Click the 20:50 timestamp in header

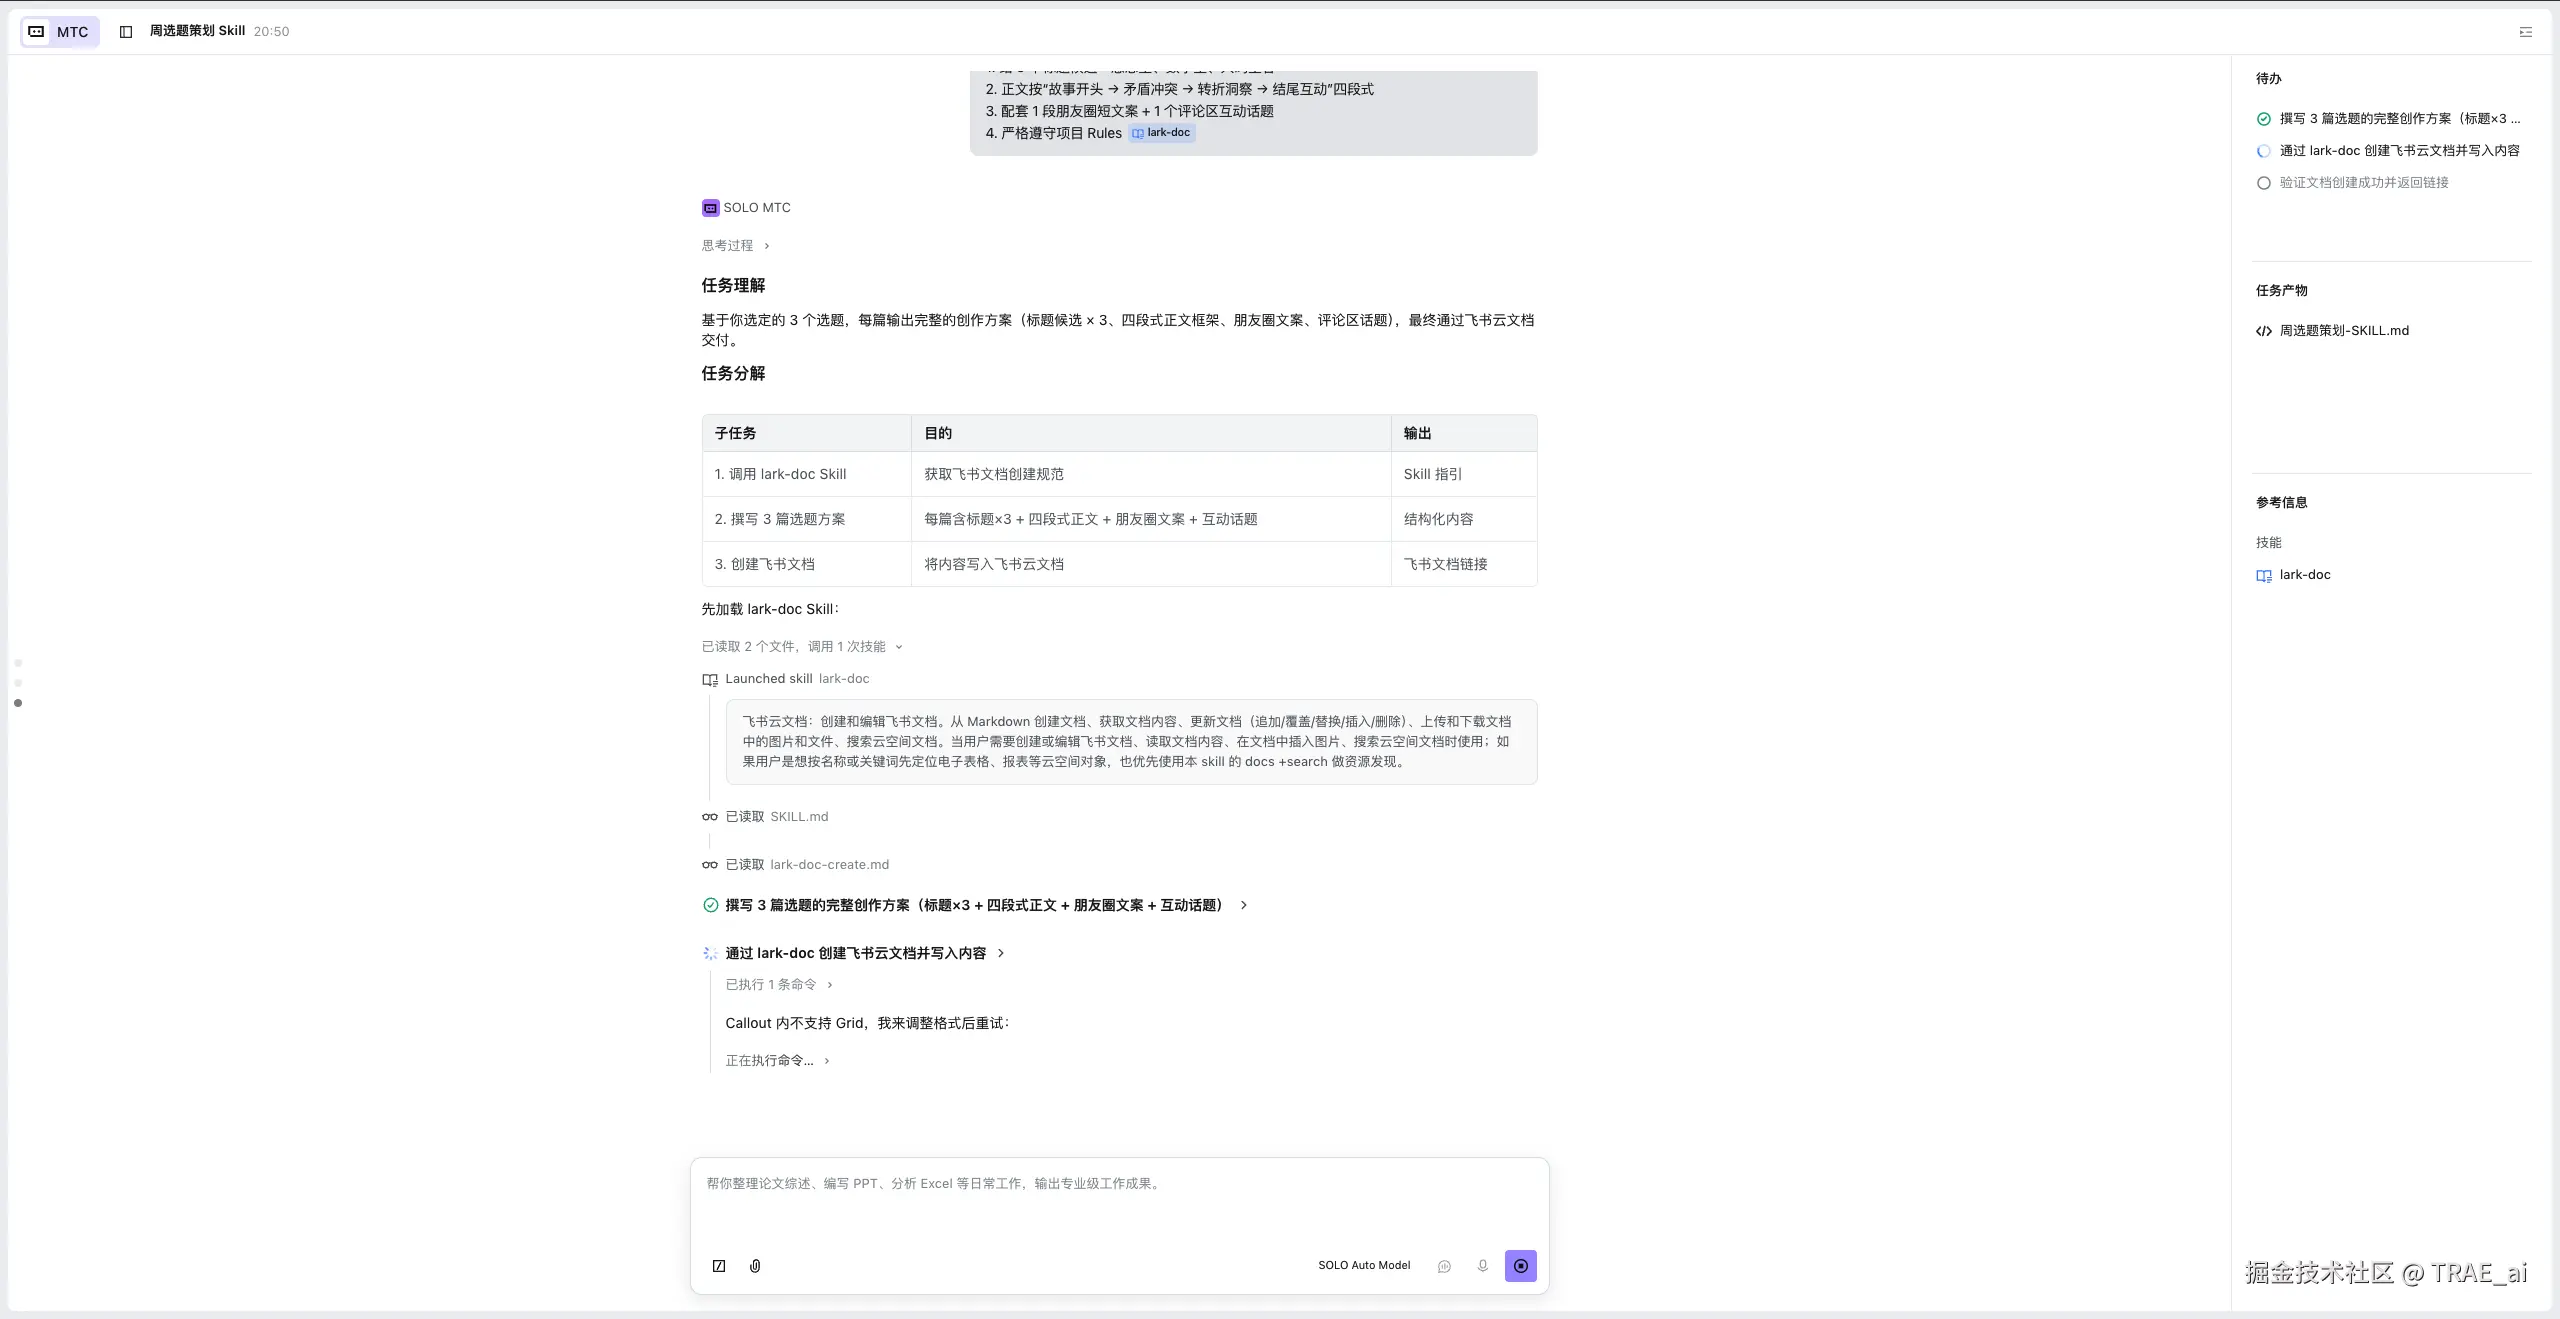tap(271, 32)
